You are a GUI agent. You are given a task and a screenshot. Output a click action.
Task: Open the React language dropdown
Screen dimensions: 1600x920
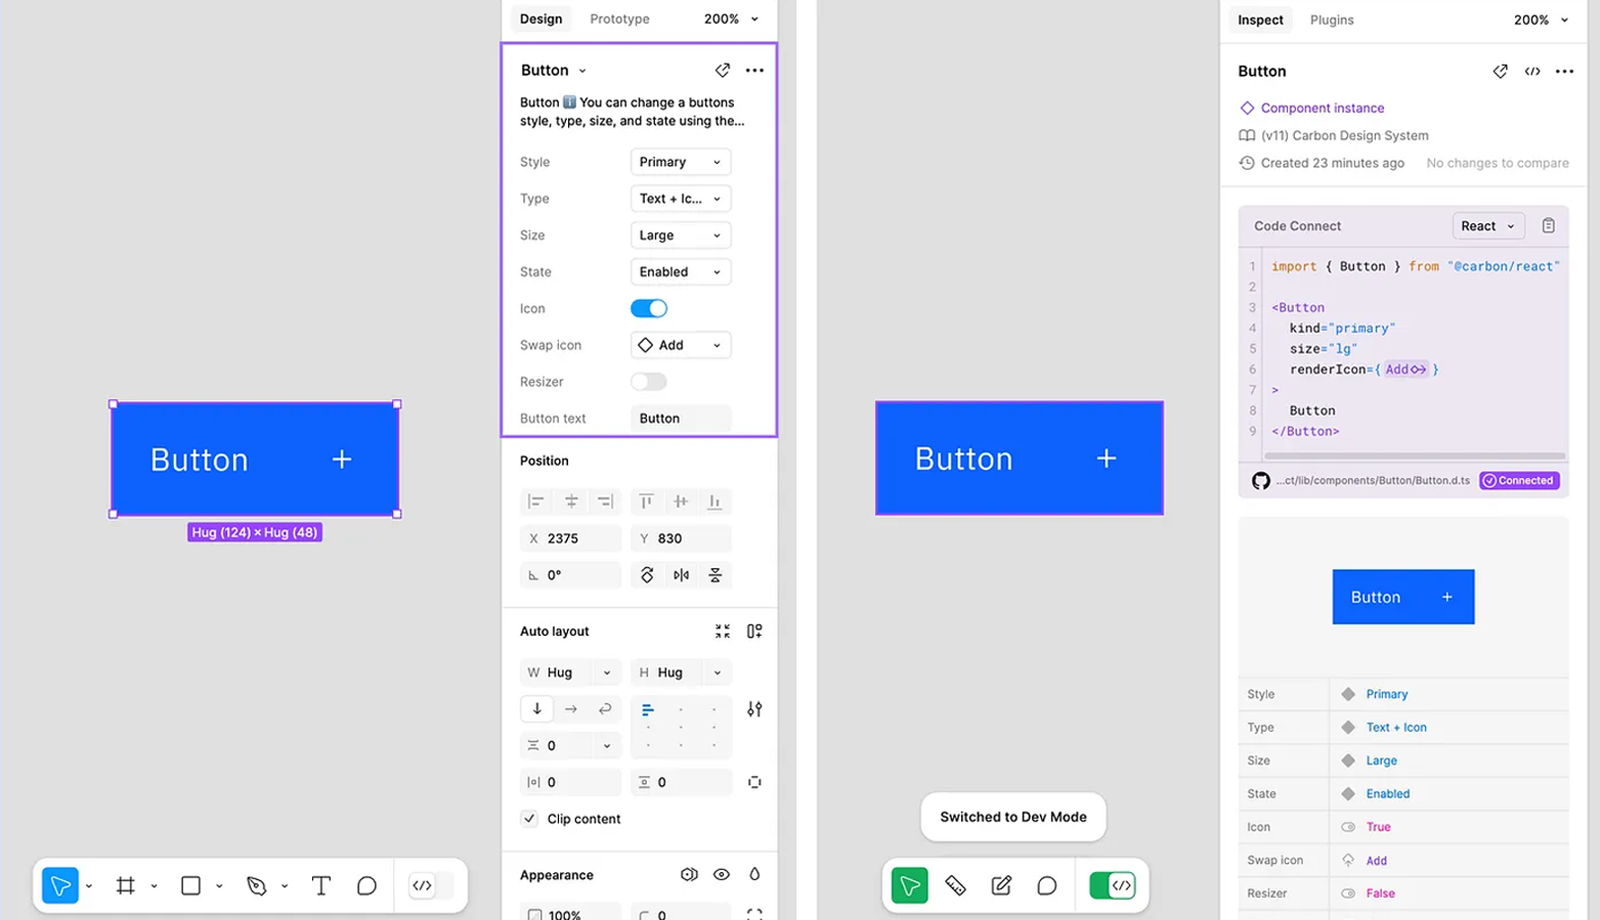[1487, 226]
